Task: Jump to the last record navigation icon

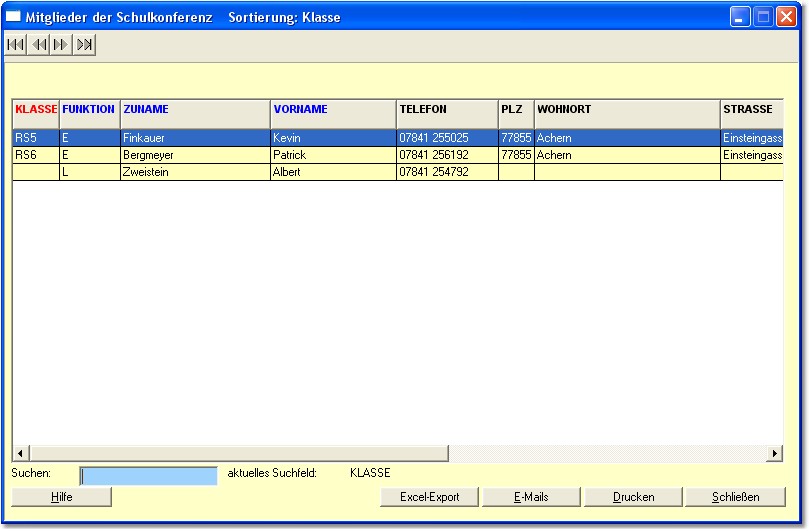Action: (x=84, y=44)
